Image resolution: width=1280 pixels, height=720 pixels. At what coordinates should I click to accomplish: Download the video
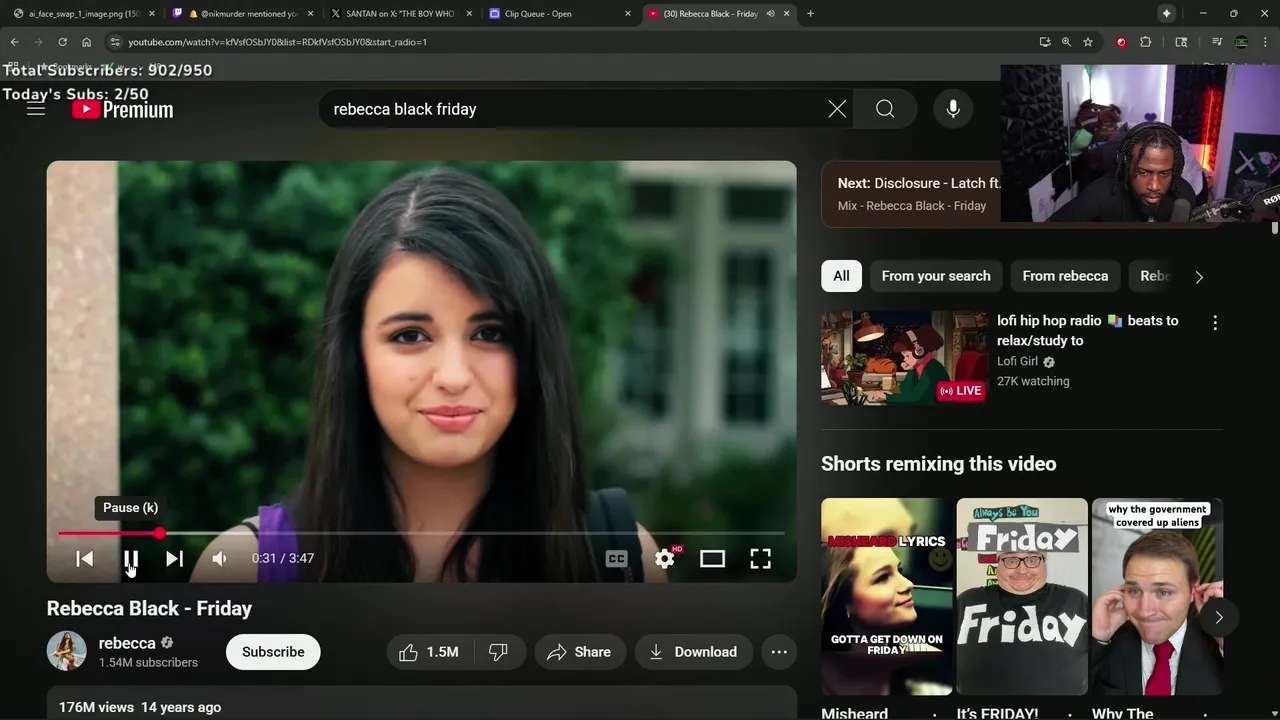[x=693, y=652]
